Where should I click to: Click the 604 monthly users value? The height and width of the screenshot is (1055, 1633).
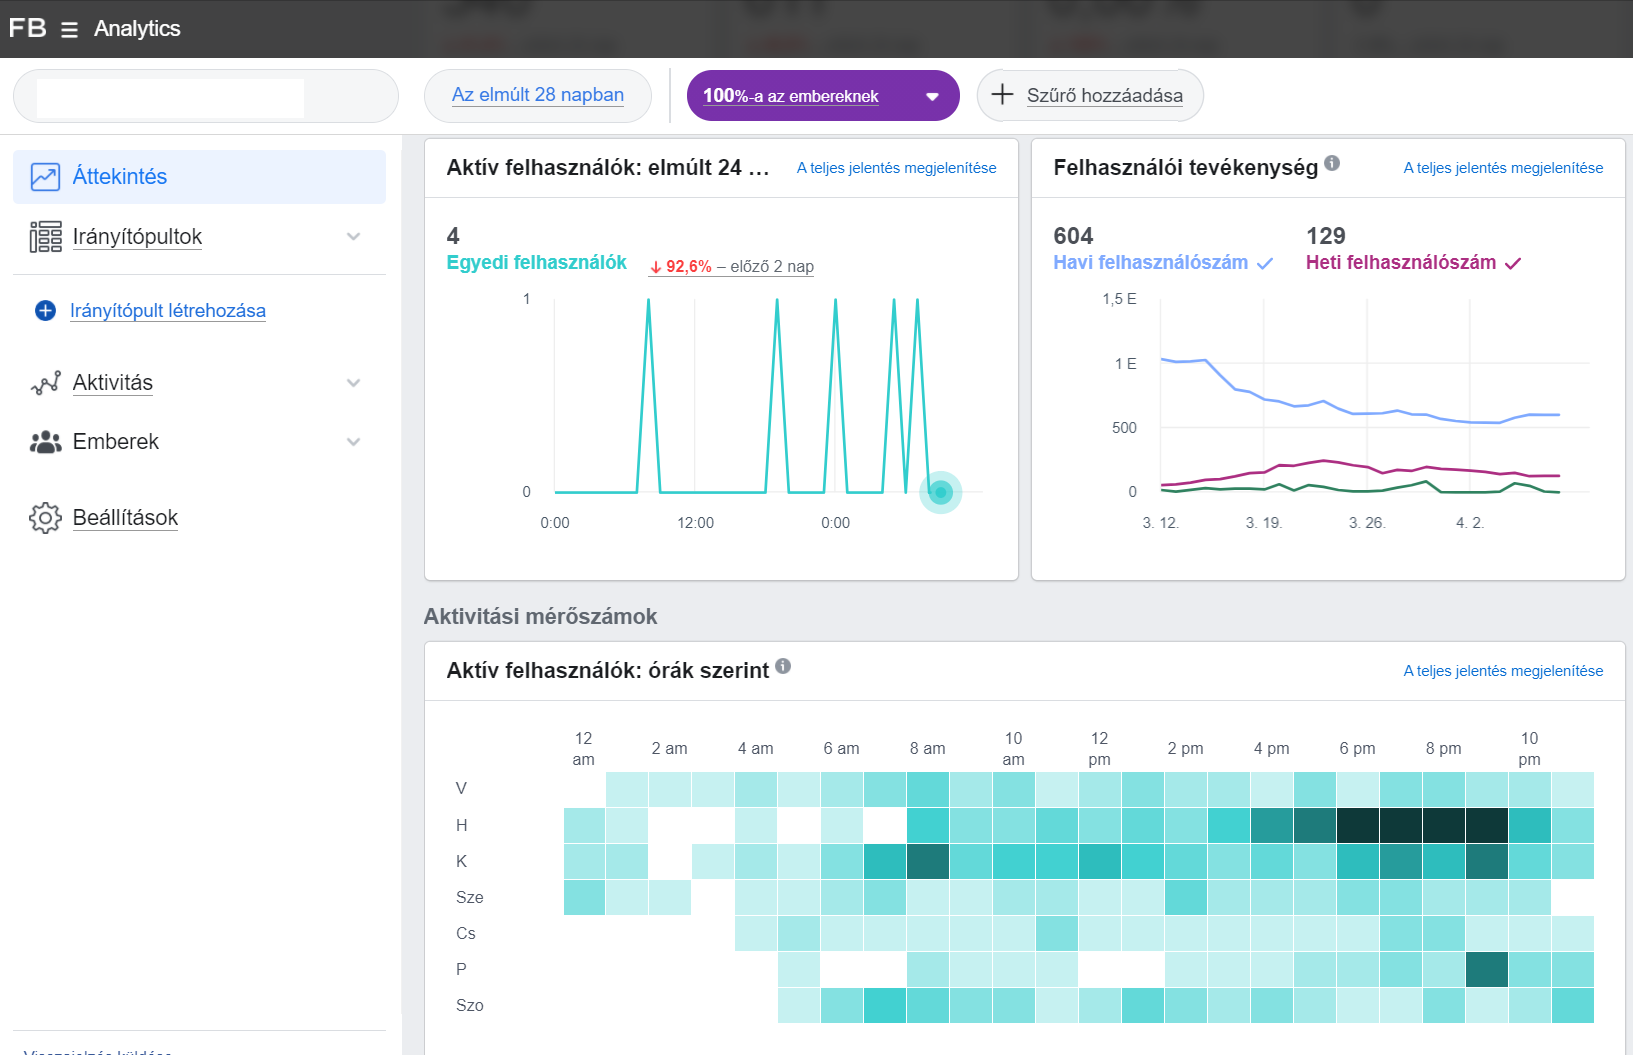(1073, 236)
